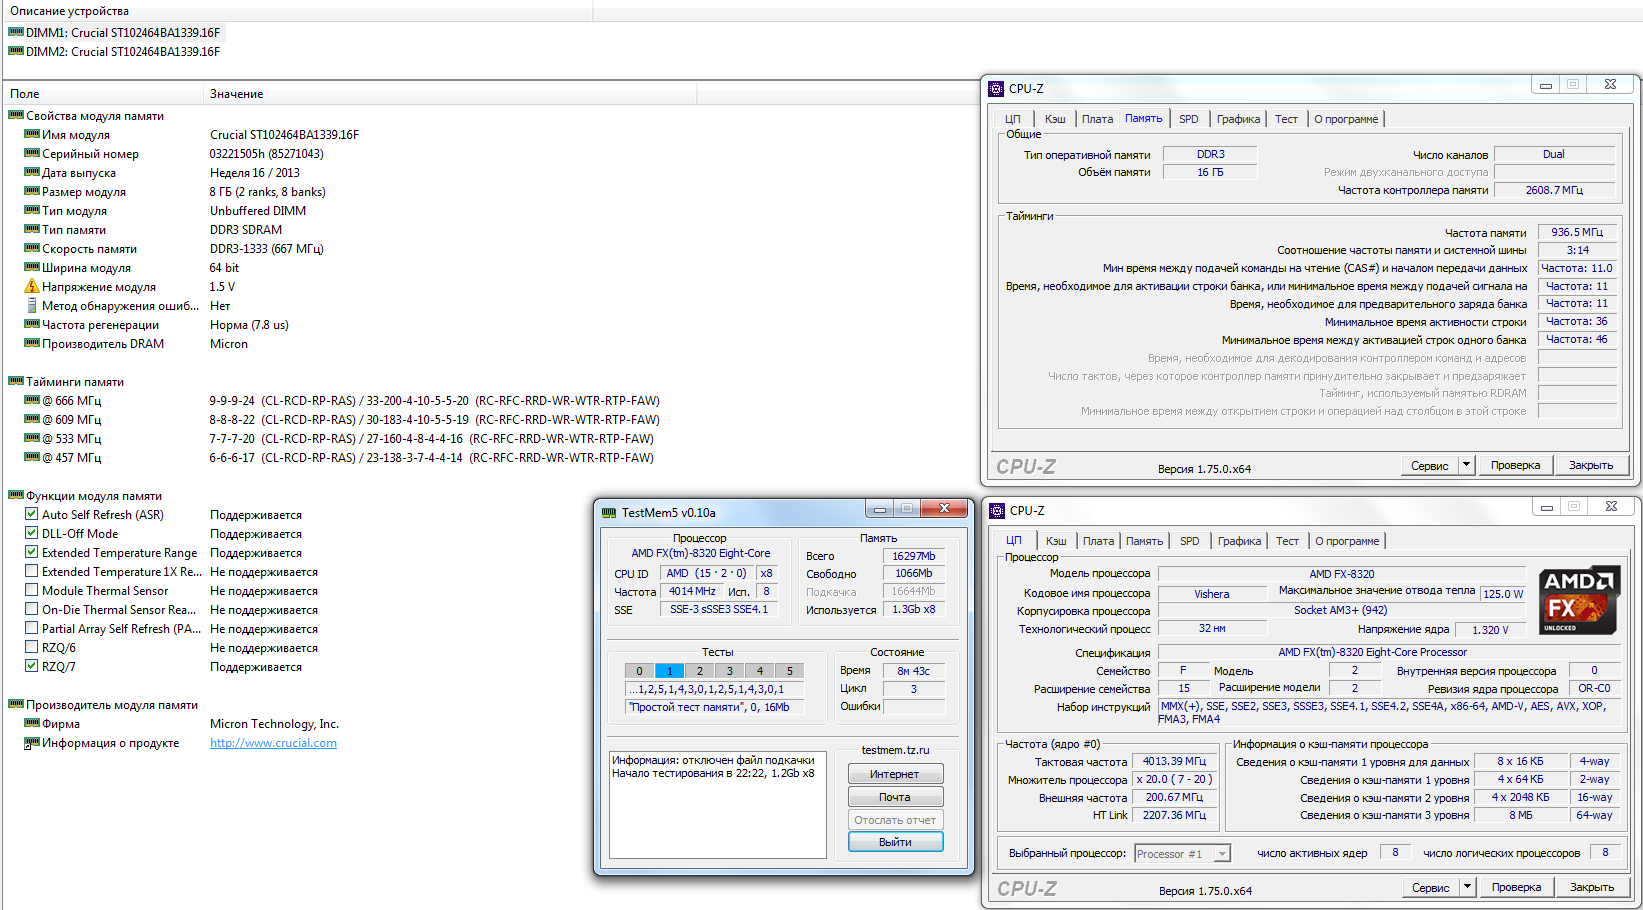Click the TestMem5 title bar icon
This screenshot has width=1643, height=910.
608,512
